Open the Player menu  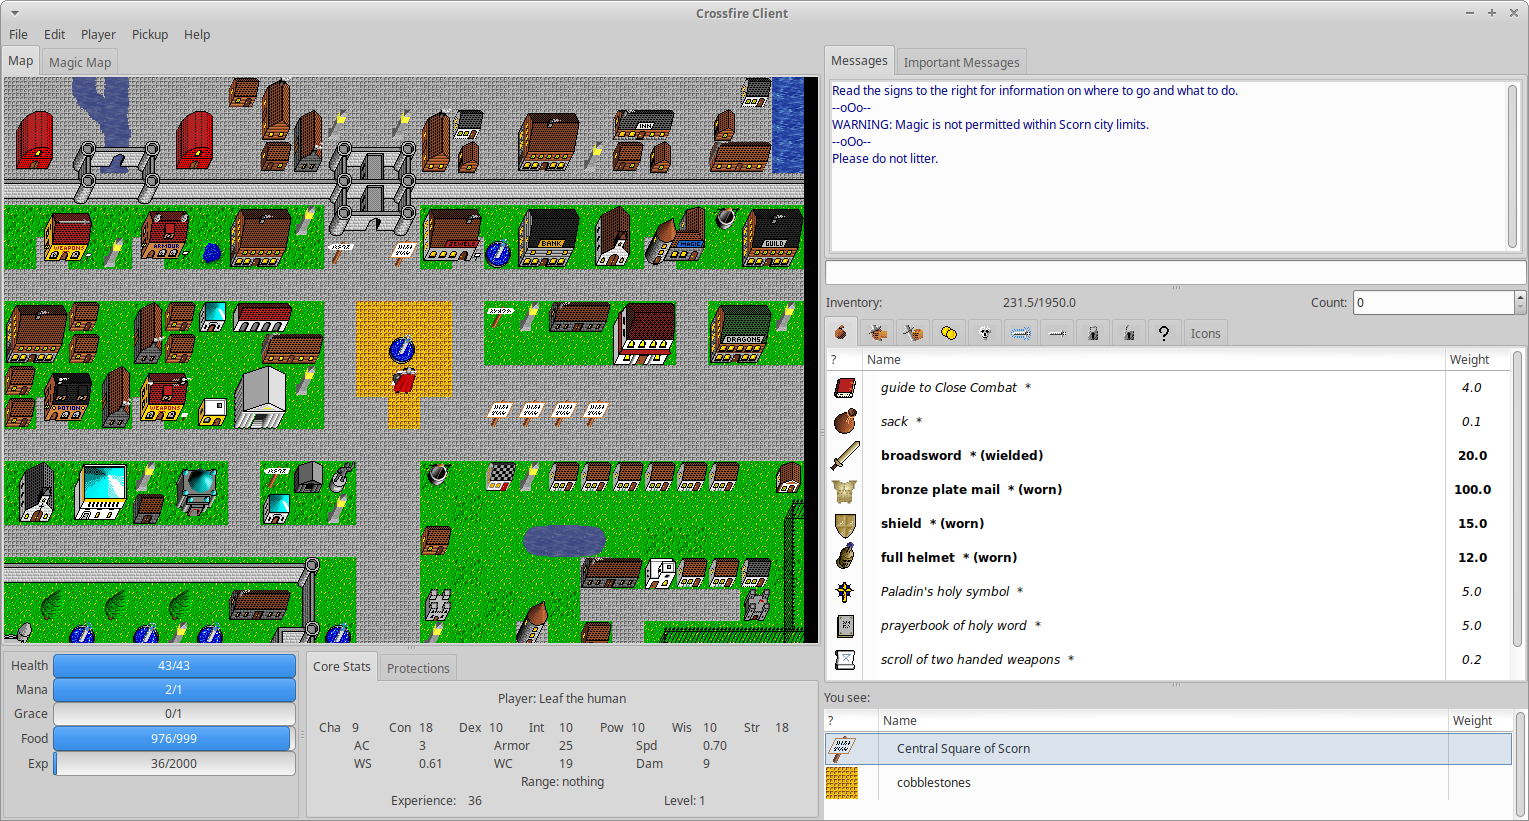[98, 34]
